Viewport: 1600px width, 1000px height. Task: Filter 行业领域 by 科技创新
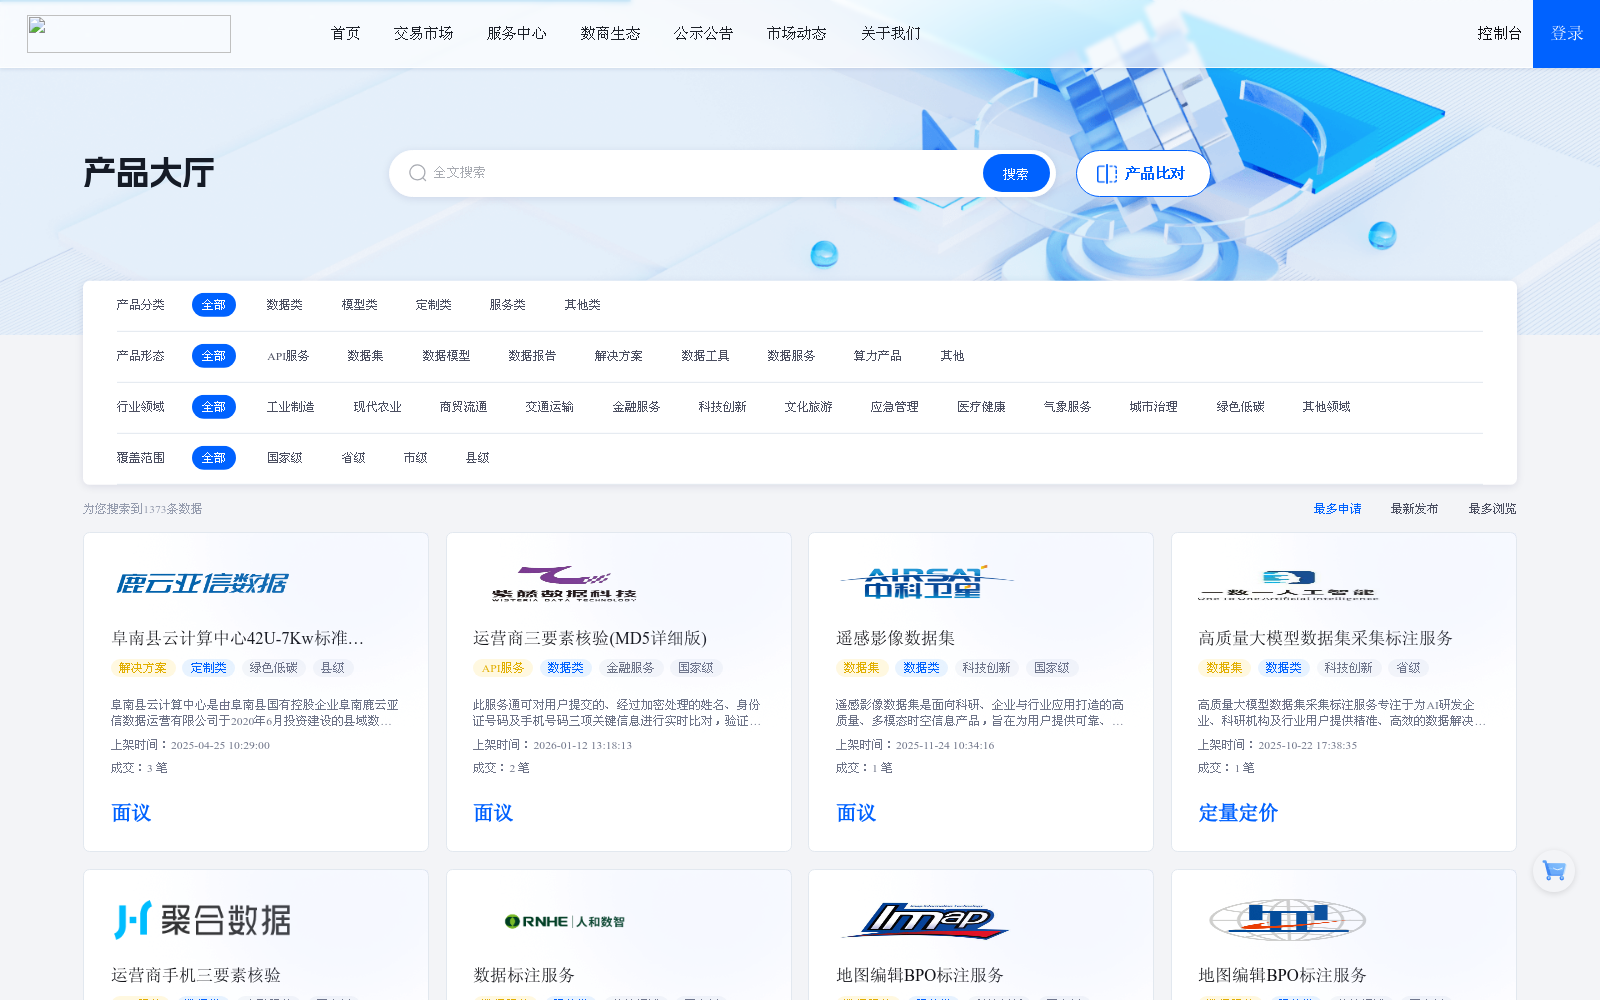pos(723,407)
